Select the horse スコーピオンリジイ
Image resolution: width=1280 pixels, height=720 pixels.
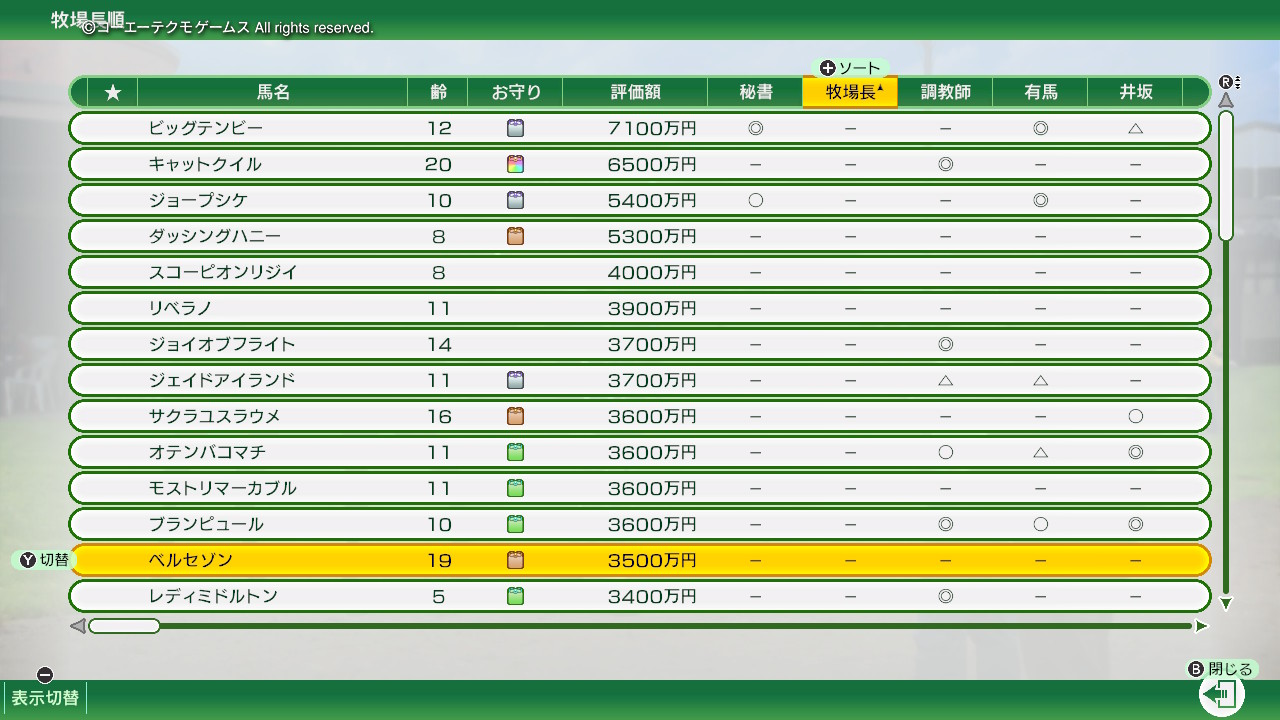pos(640,272)
